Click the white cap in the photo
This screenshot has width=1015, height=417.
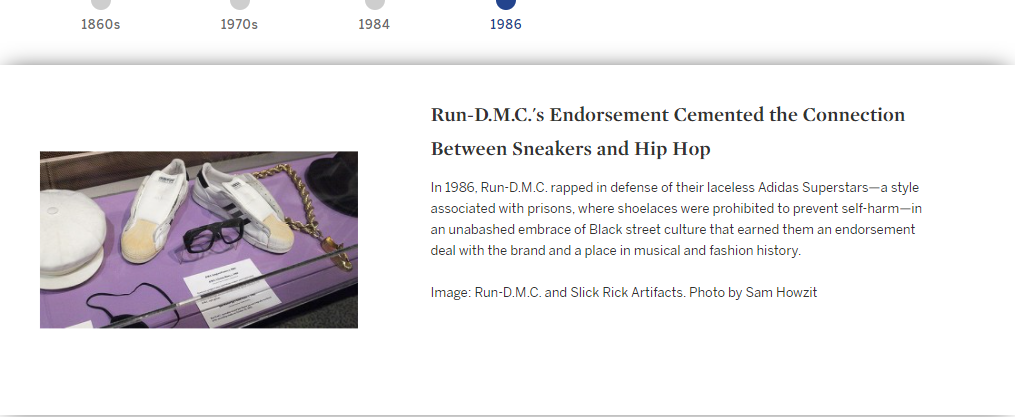(x=72, y=238)
